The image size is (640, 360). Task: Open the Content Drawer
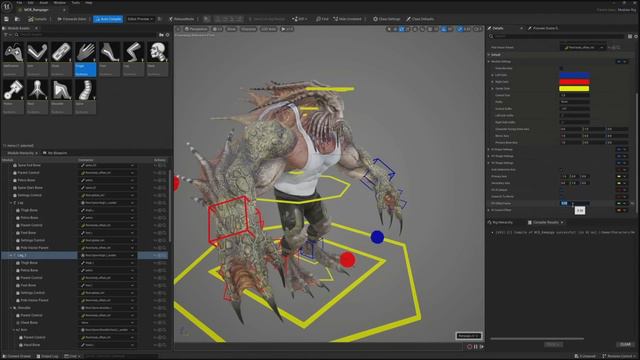click(x=17, y=356)
